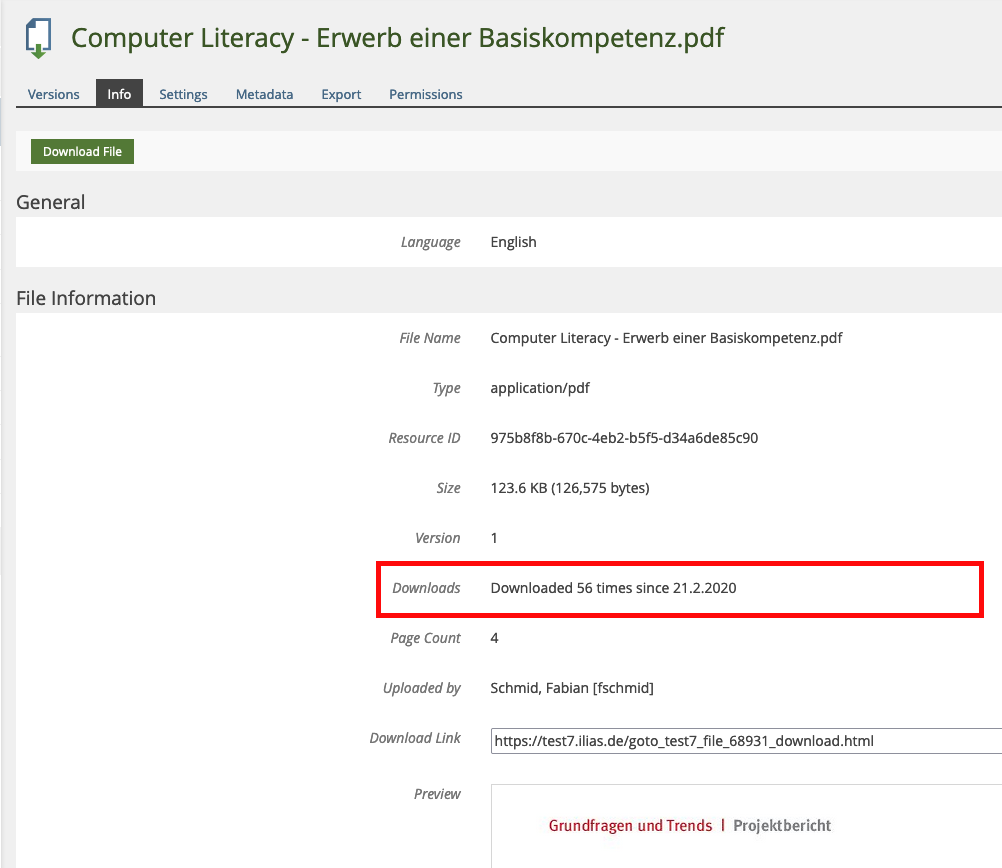Click the Resource ID value string
The width and height of the screenshot is (1002, 868).
tap(623, 438)
